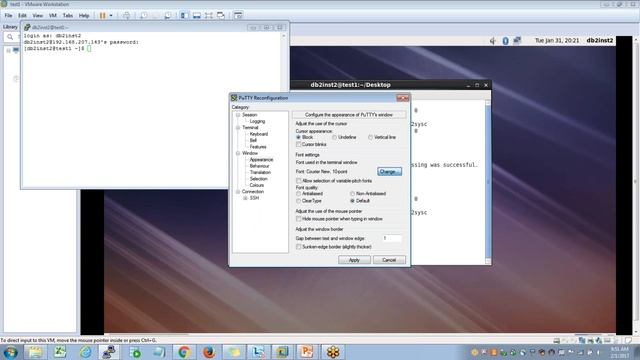Enable the Cursor blinks checkbox

pos(298,144)
